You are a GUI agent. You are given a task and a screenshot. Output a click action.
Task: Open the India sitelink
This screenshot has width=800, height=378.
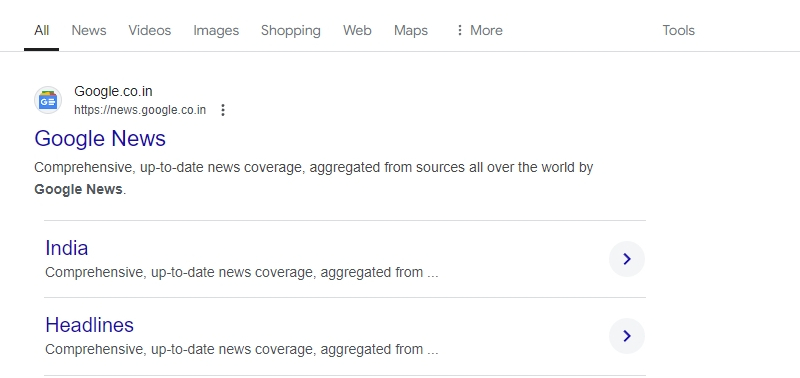click(x=66, y=248)
